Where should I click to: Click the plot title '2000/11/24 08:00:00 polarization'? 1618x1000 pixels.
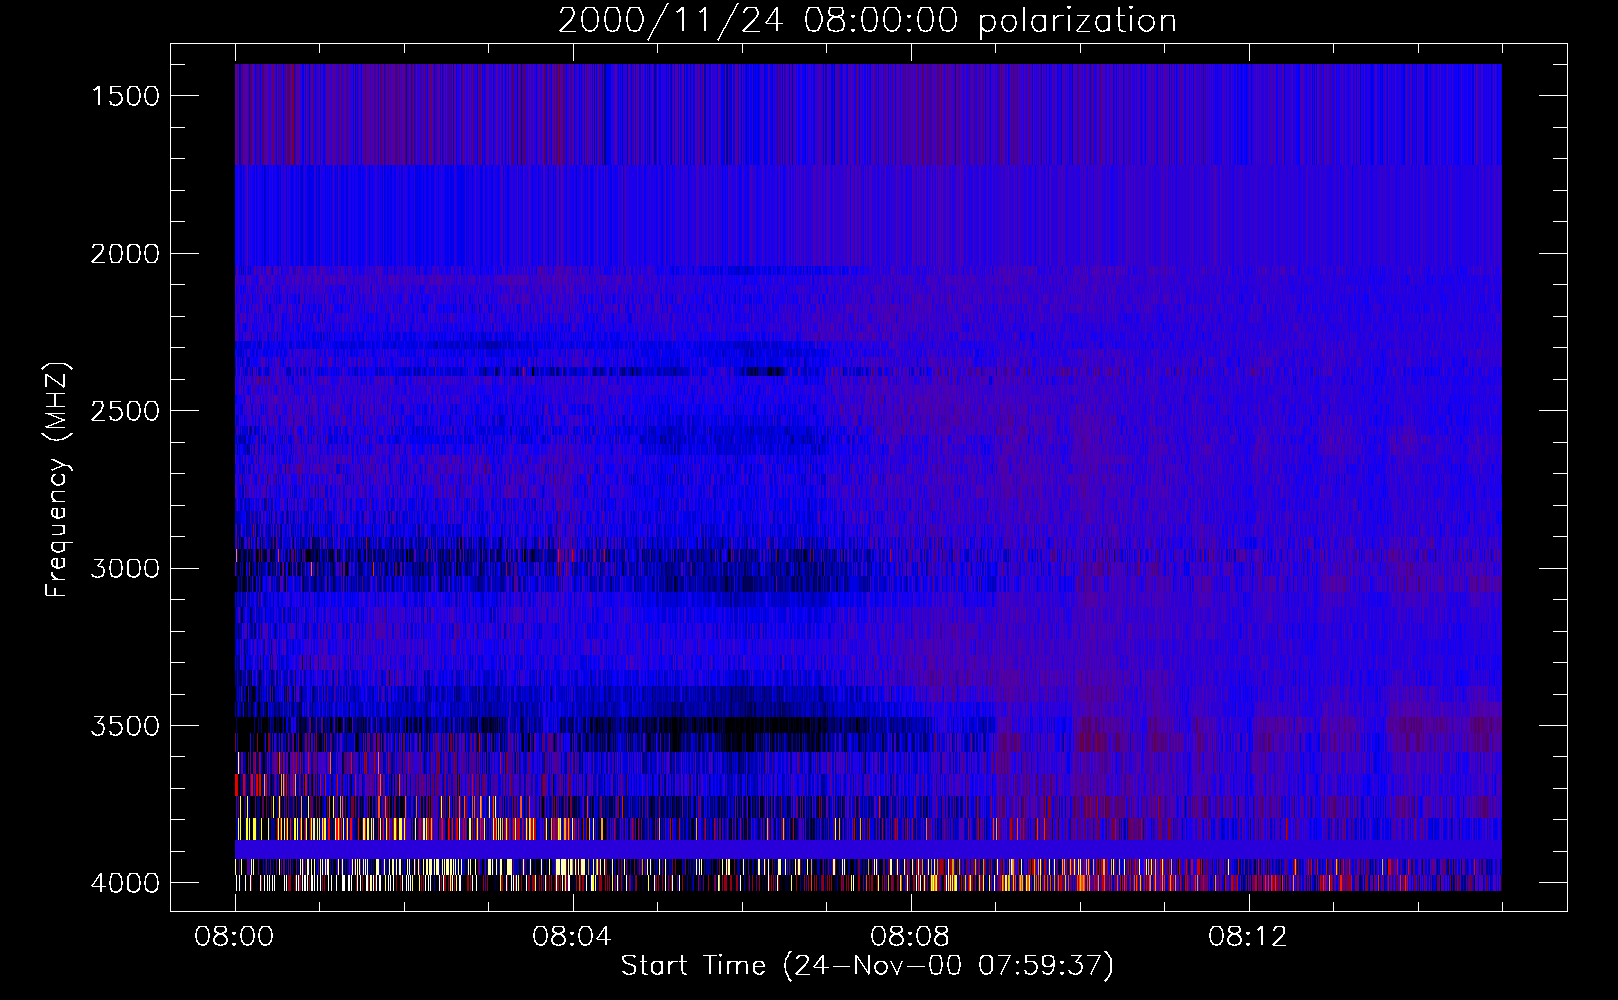point(867,21)
